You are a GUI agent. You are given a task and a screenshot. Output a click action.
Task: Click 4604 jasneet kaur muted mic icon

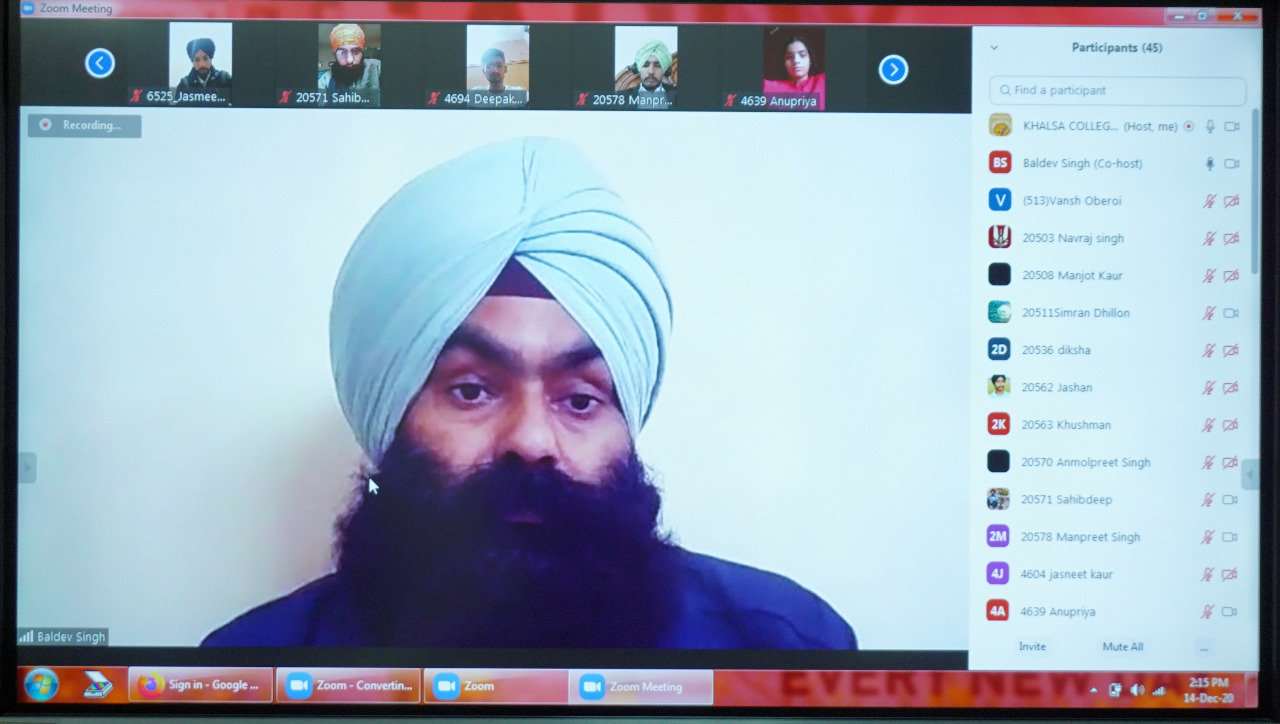point(1209,575)
